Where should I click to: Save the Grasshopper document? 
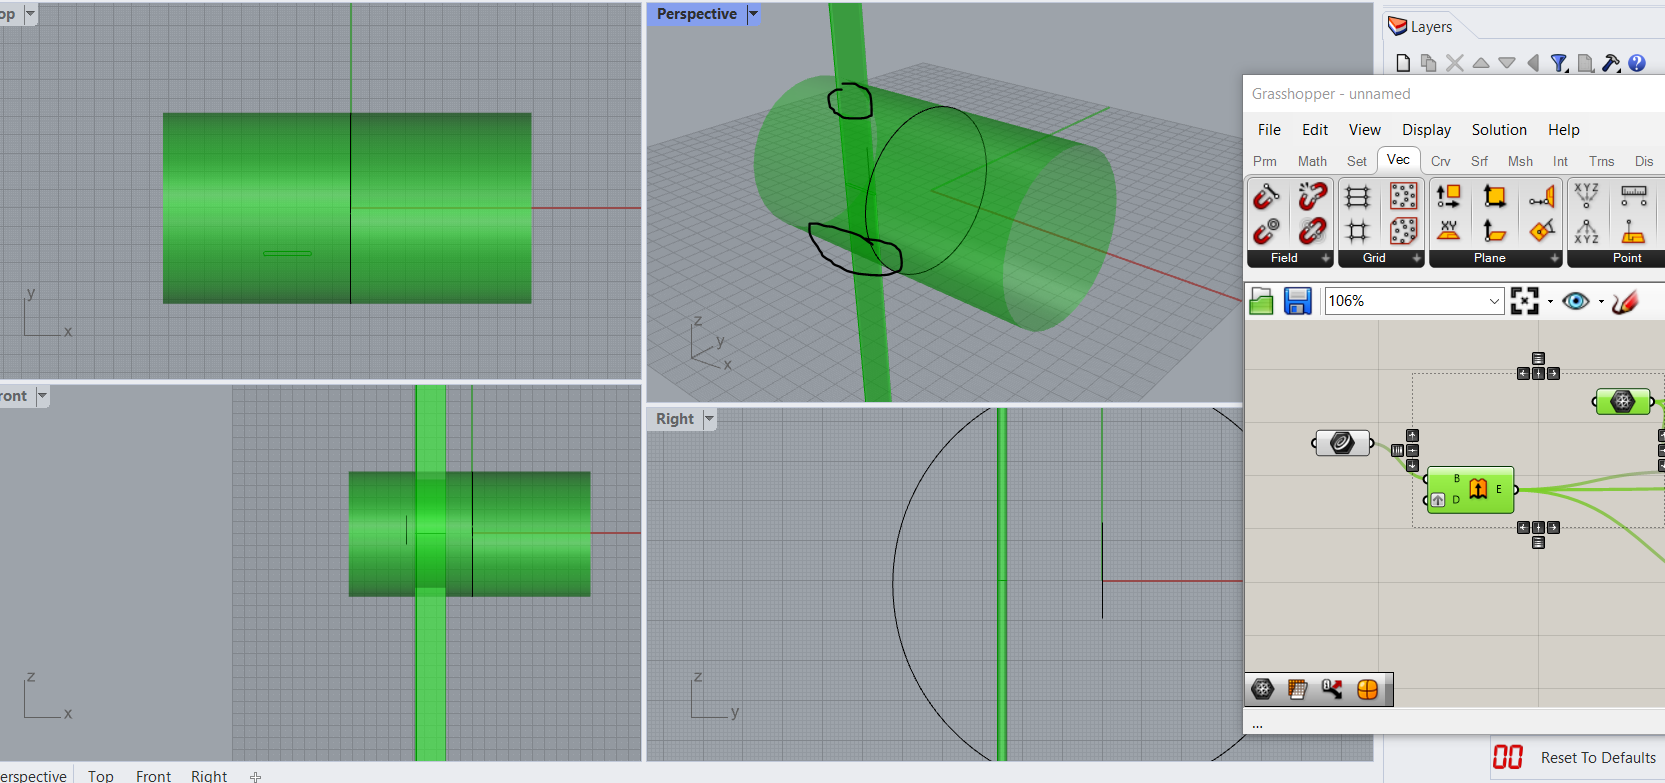pyautogui.click(x=1298, y=301)
